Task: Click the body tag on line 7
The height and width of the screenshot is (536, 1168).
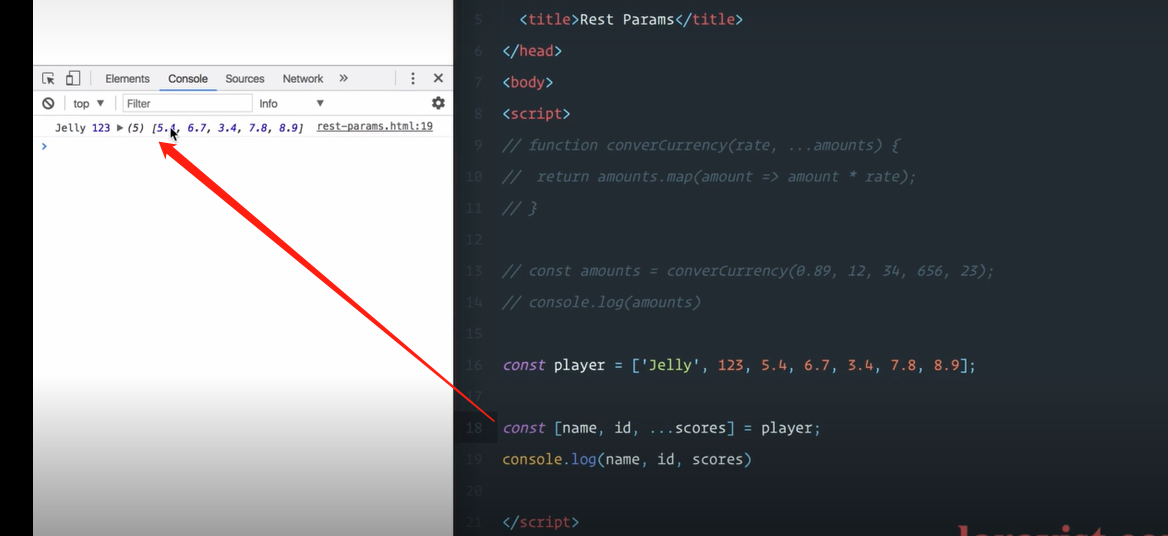Action: click(528, 82)
